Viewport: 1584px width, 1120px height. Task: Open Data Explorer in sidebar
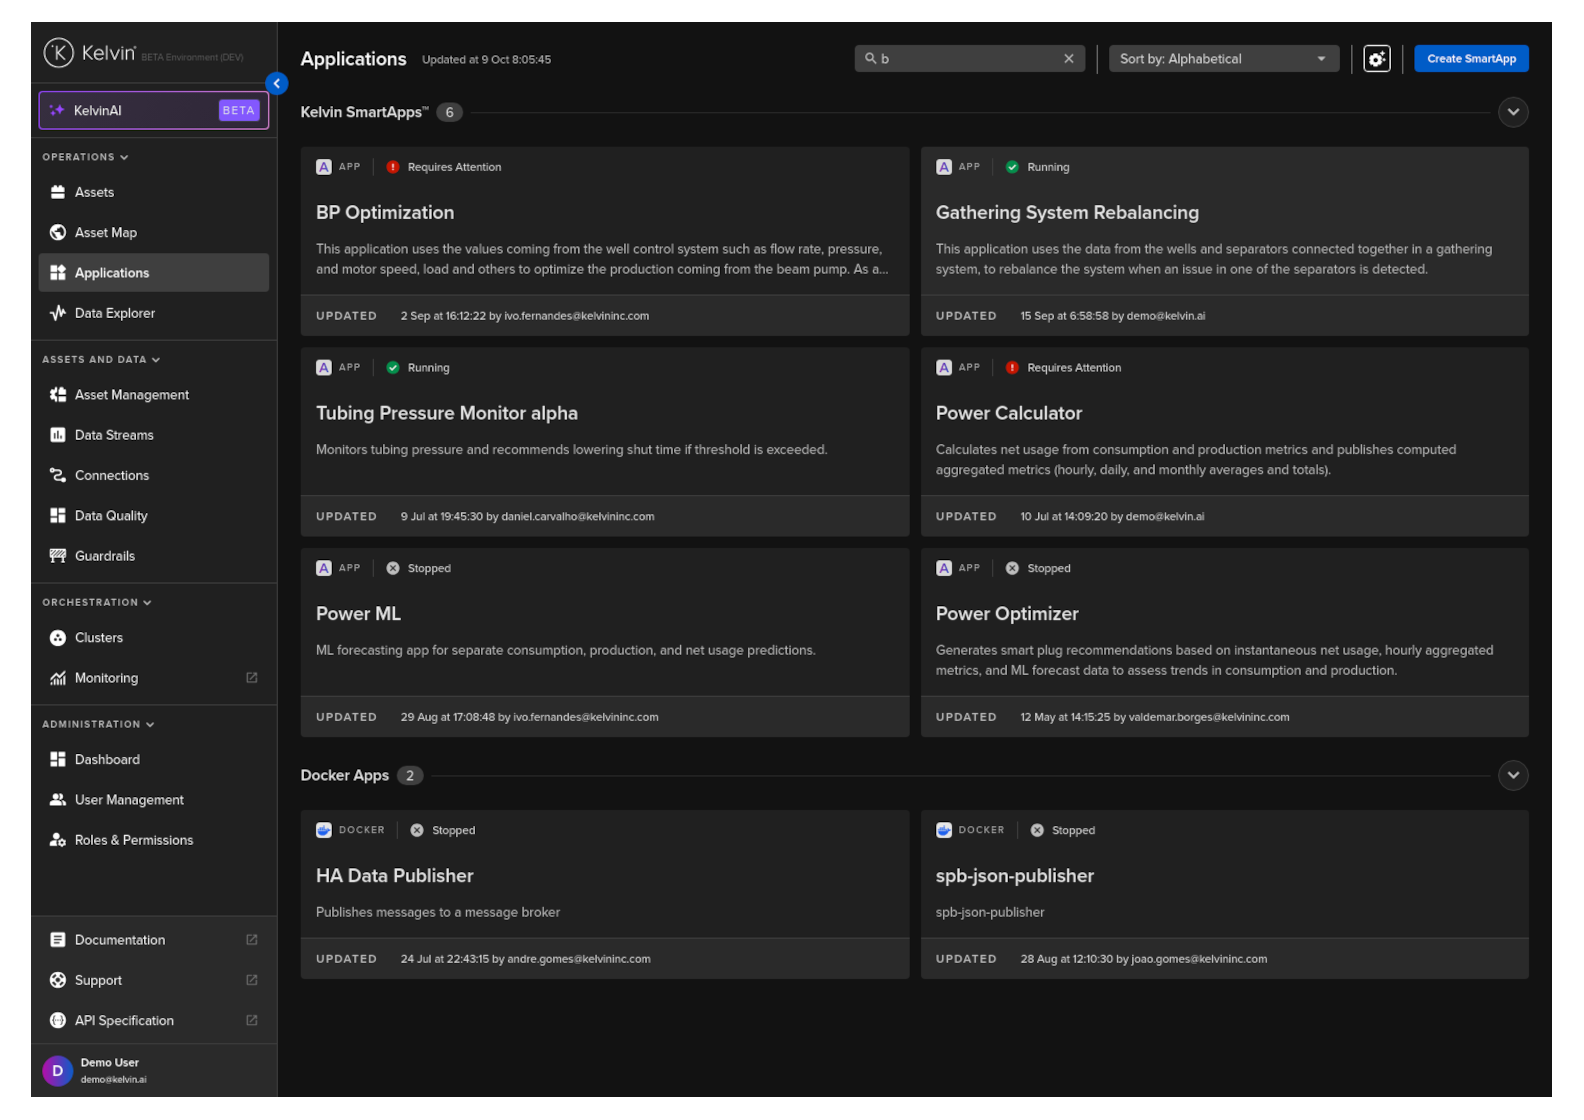[115, 313]
